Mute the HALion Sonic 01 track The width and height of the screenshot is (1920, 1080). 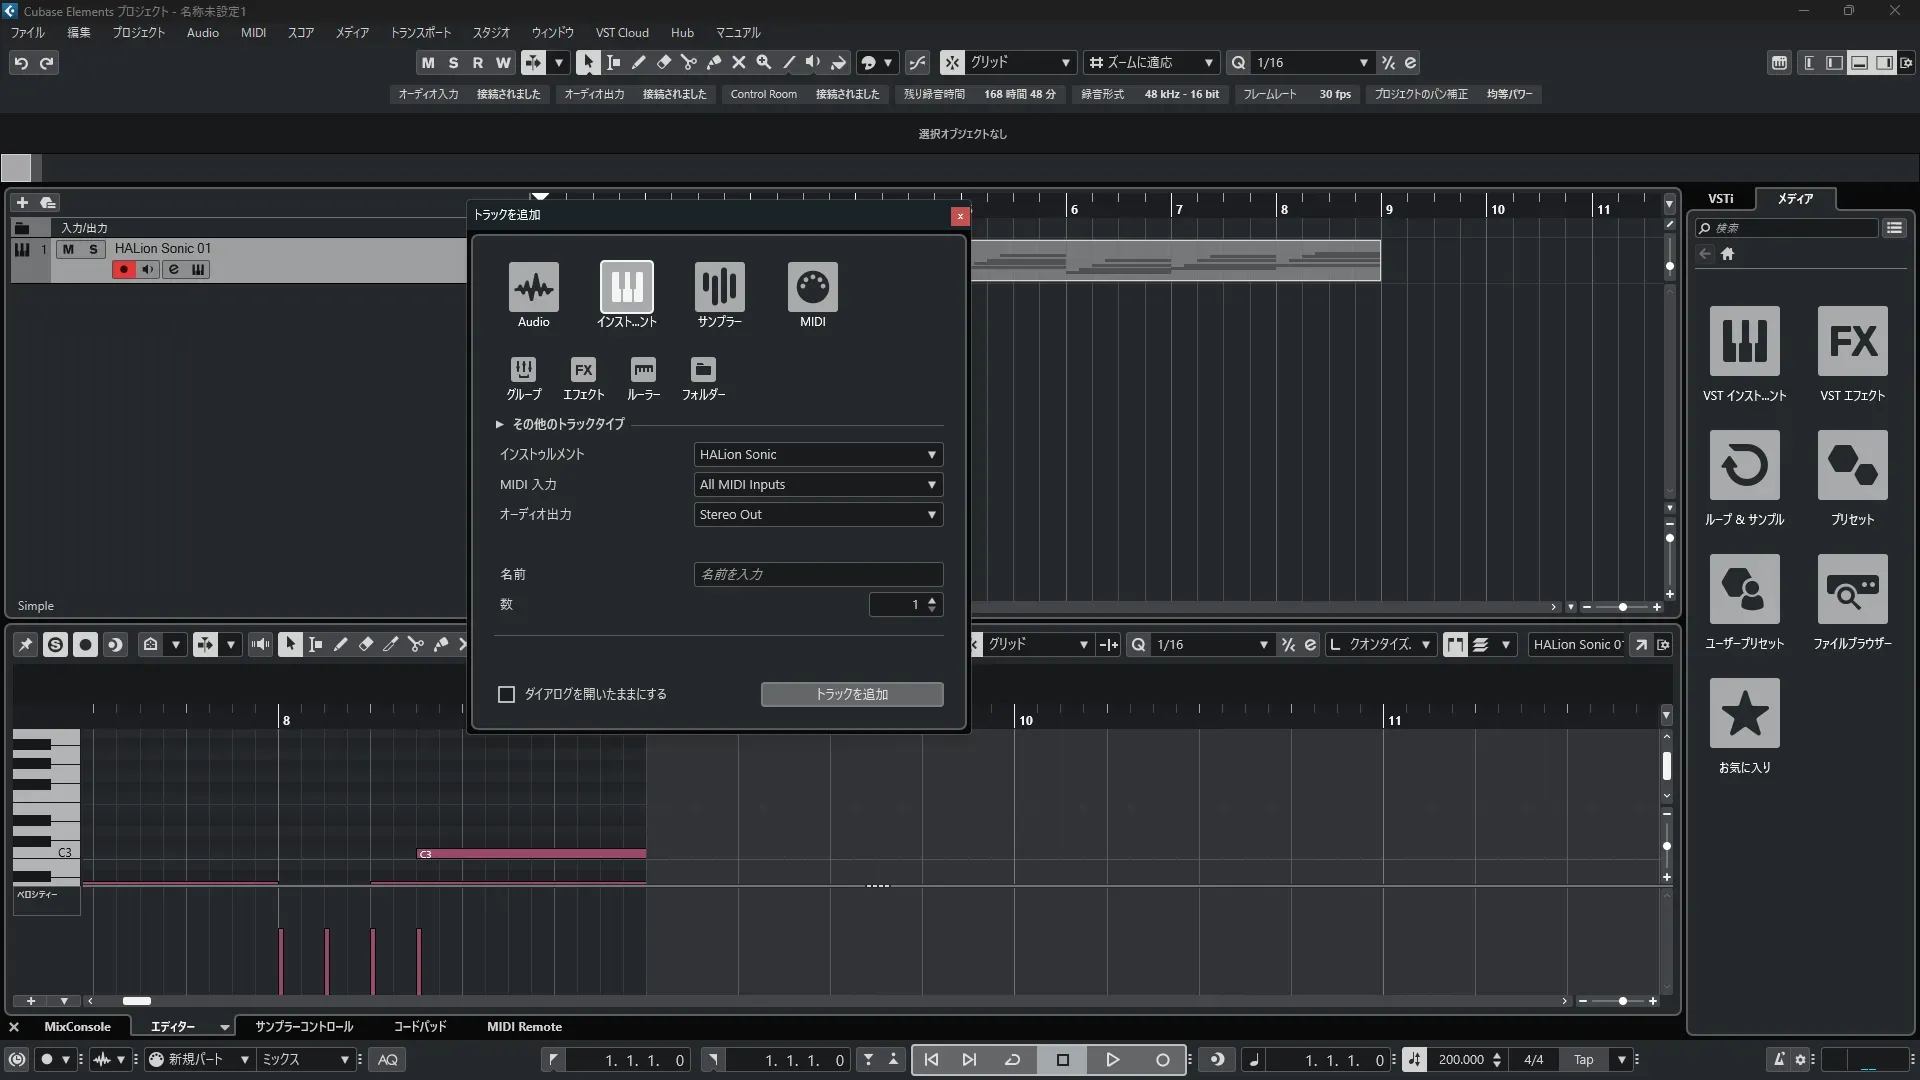(68, 249)
